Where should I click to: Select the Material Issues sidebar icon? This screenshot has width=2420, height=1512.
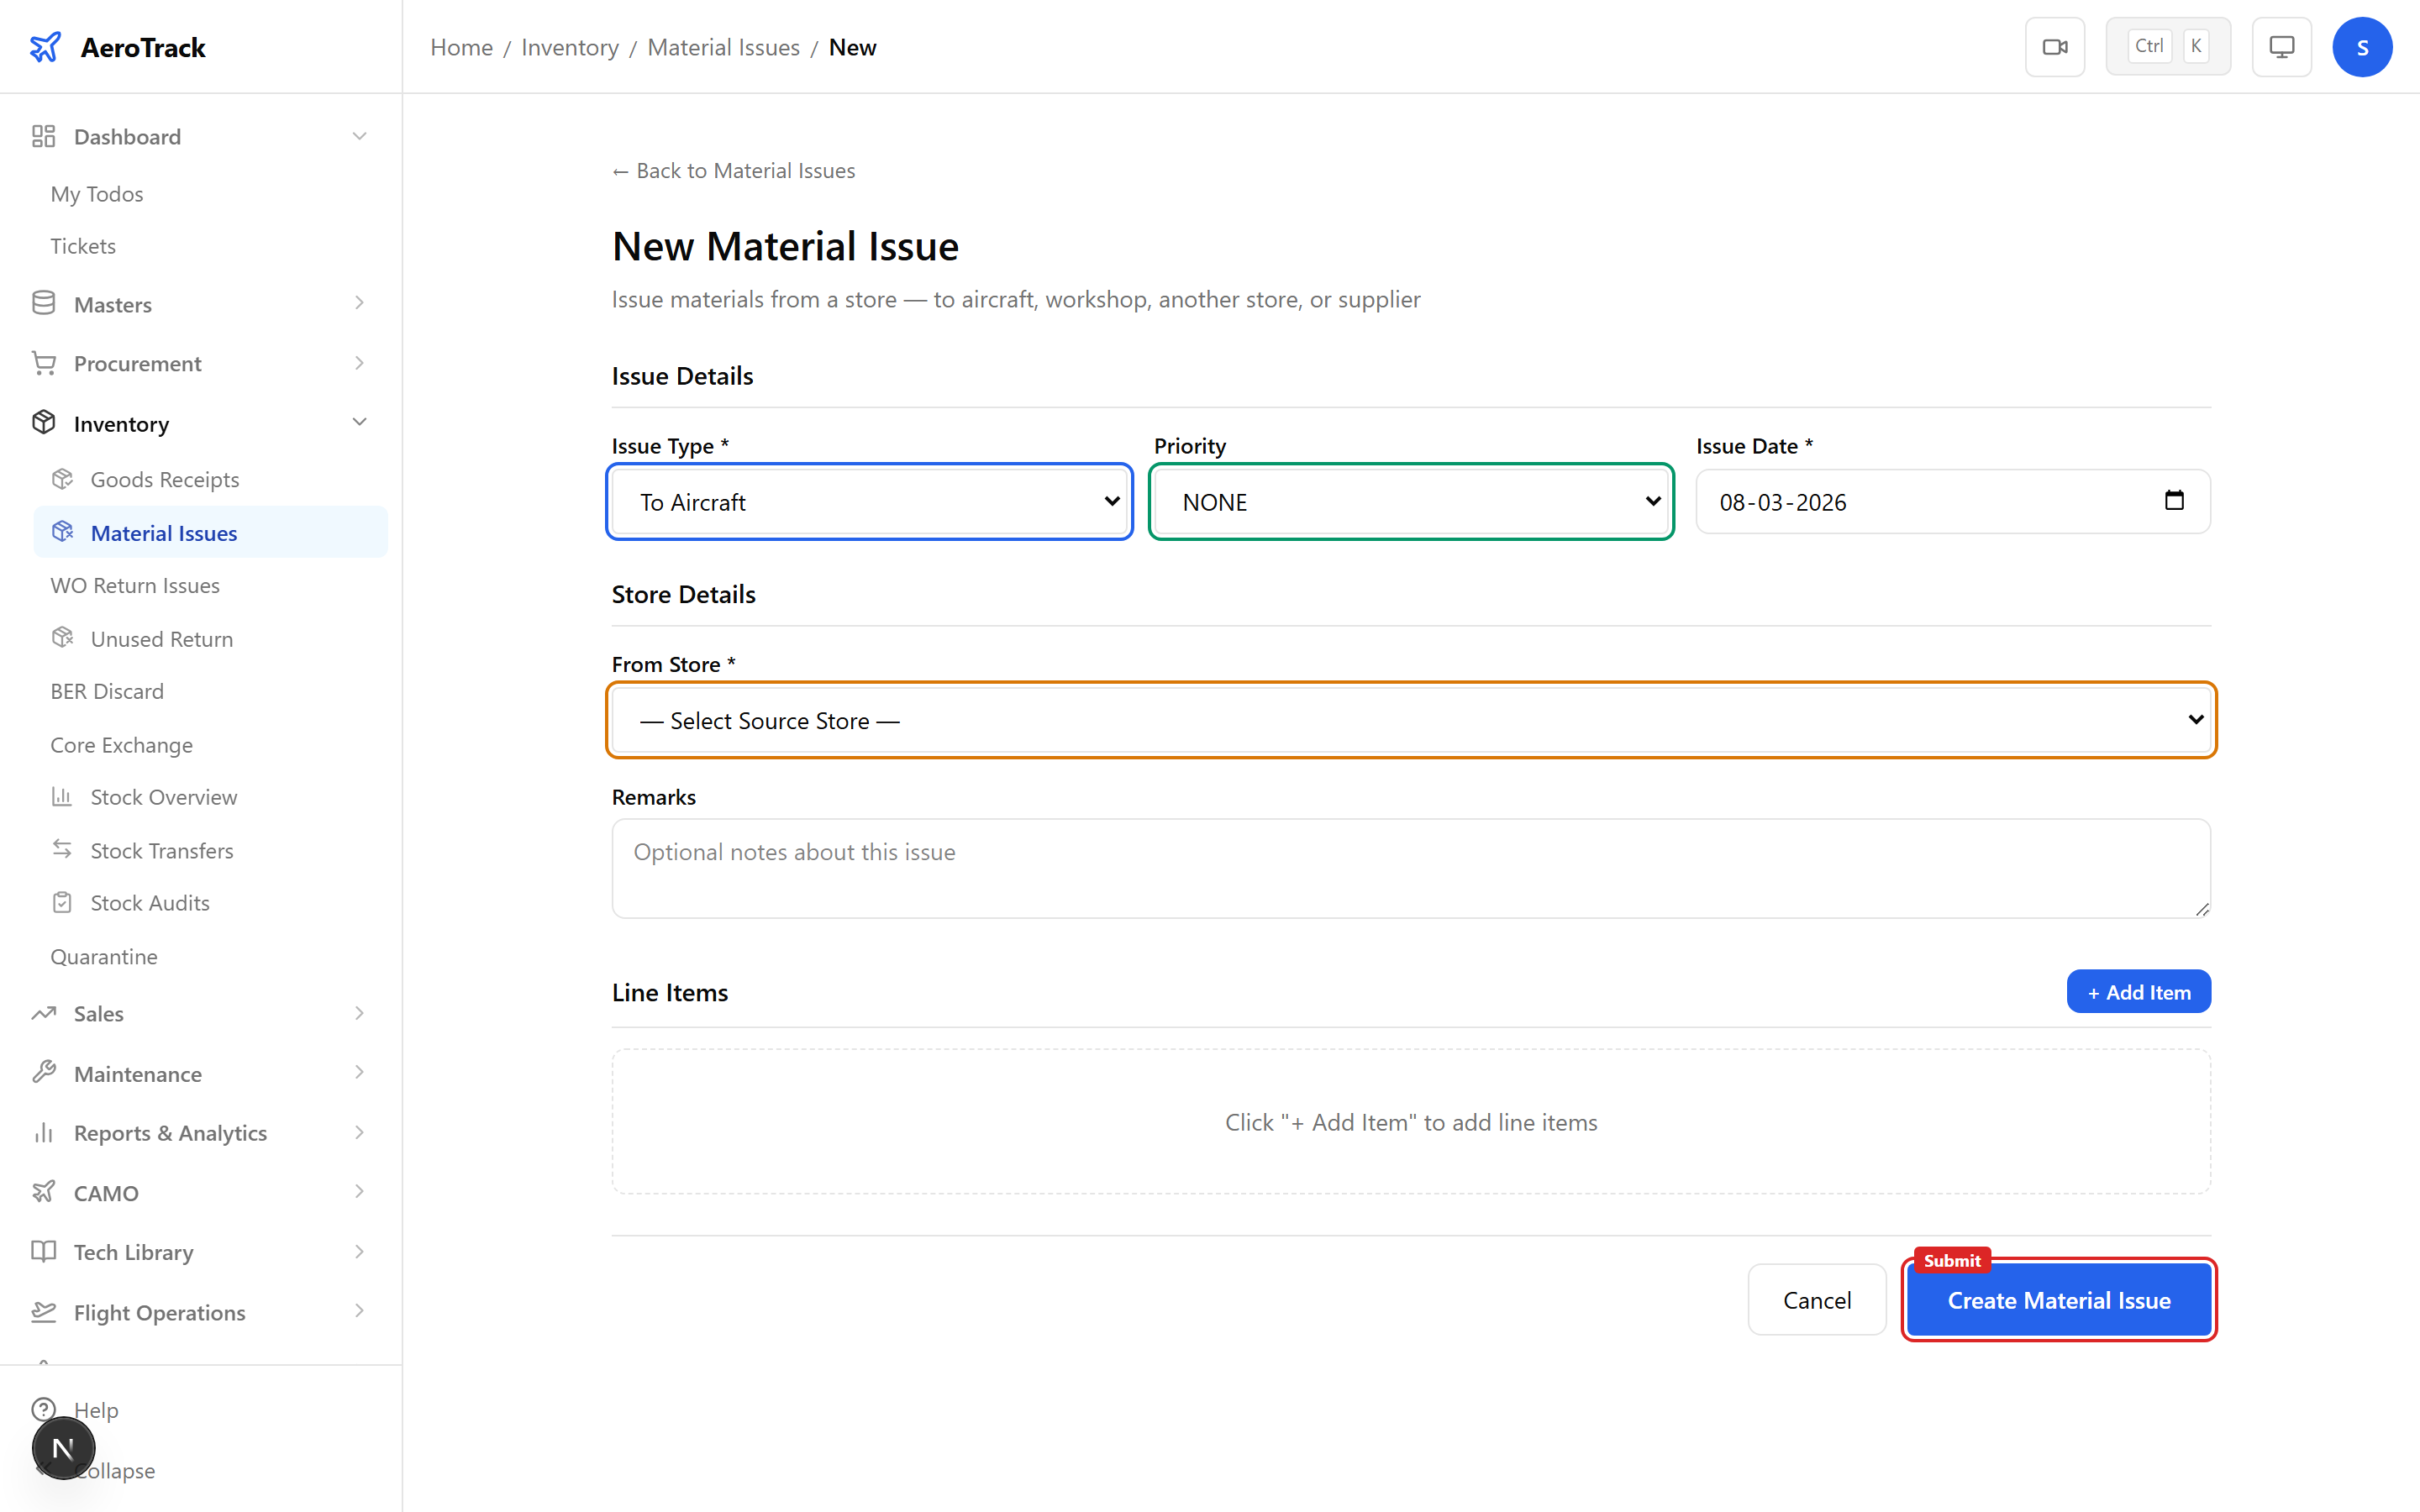point(62,532)
